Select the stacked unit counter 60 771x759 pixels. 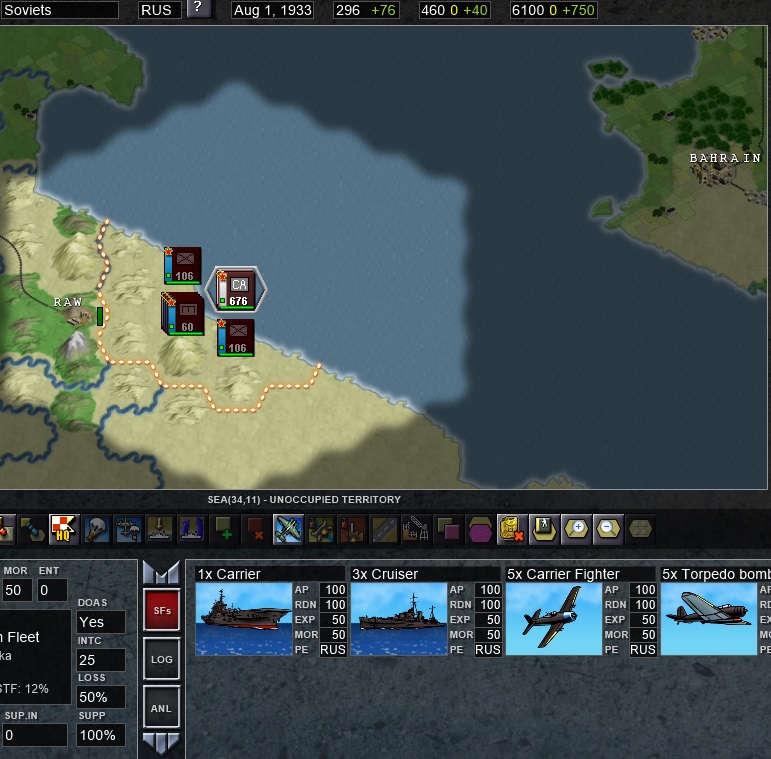182,315
